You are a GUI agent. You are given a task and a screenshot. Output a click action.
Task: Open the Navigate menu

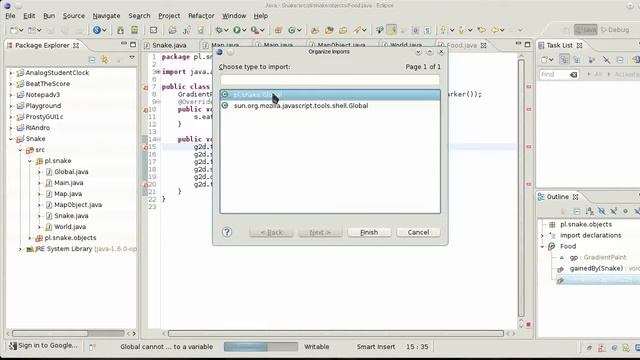[106, 16]
